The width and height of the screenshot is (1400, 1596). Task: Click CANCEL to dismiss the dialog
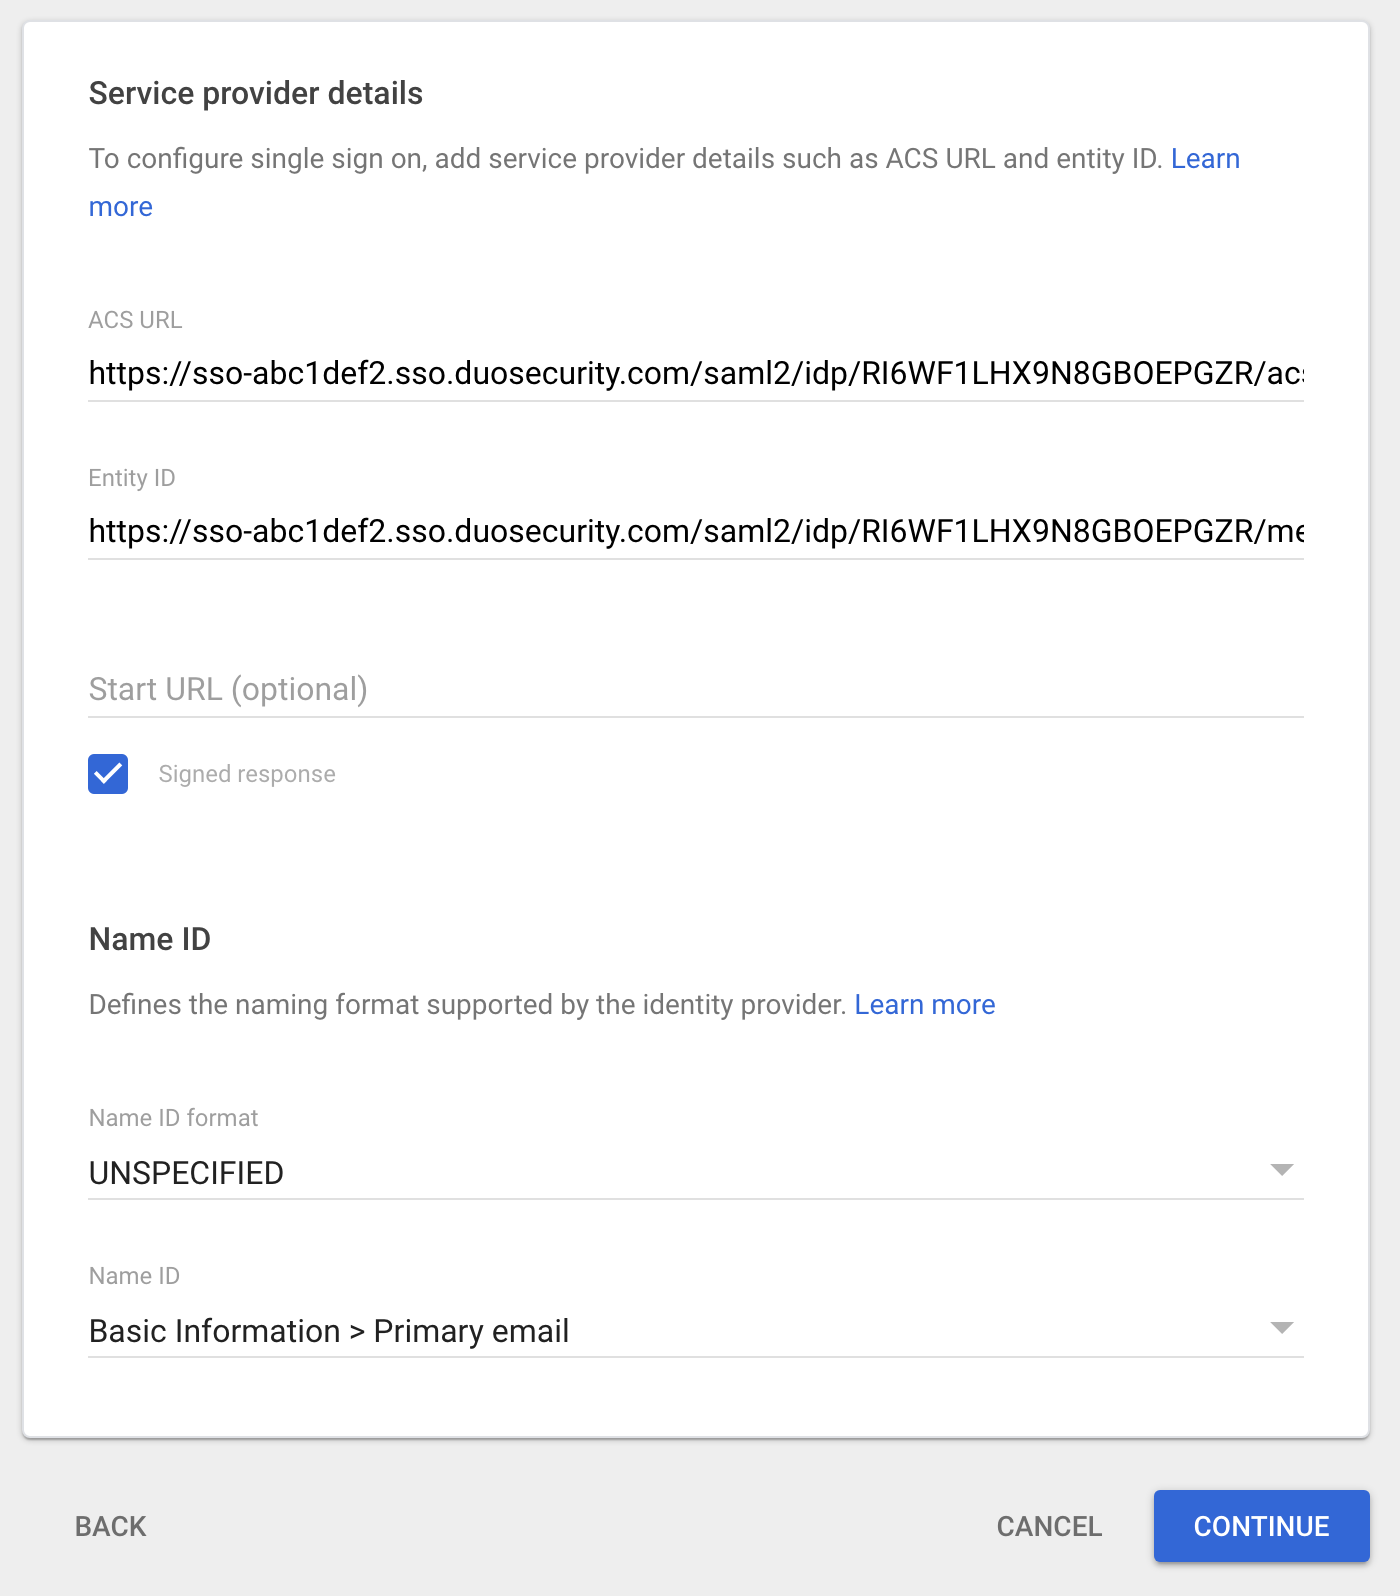(x=1047, y=1526)
